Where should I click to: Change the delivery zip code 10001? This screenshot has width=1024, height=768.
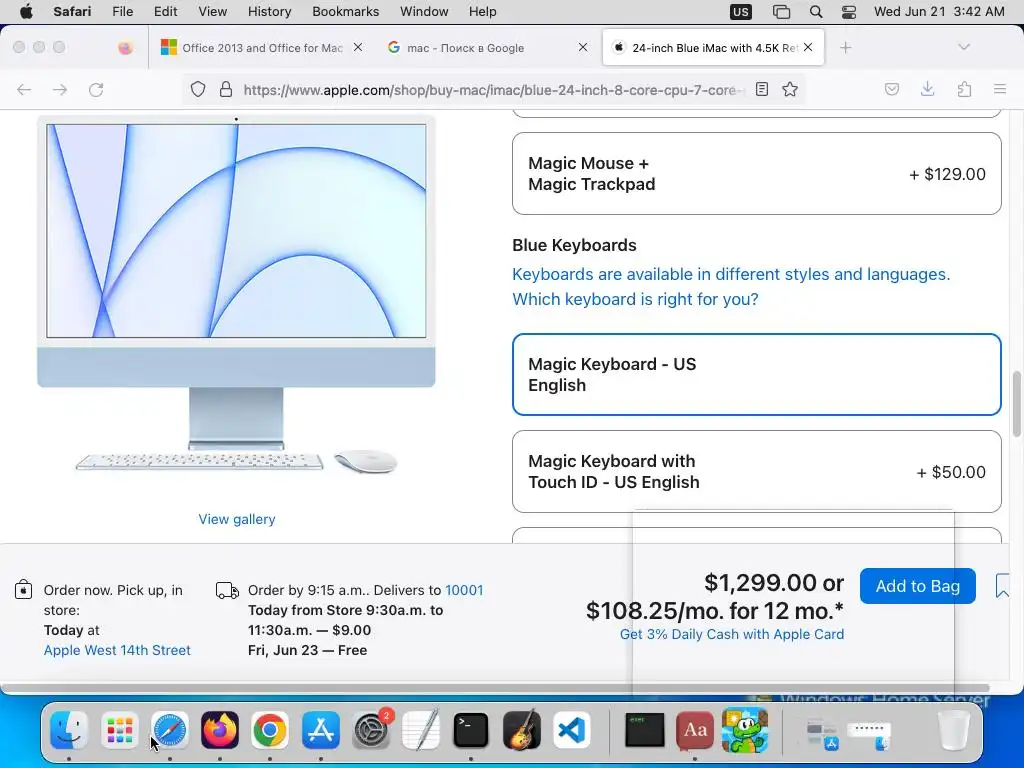[x=464, y=590]
